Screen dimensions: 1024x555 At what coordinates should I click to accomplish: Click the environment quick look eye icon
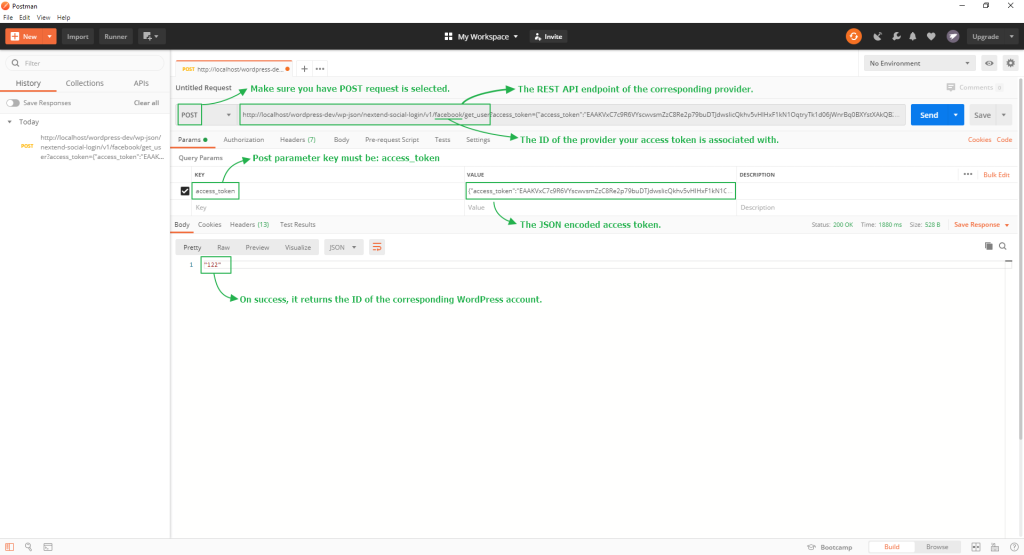point(989,63)
